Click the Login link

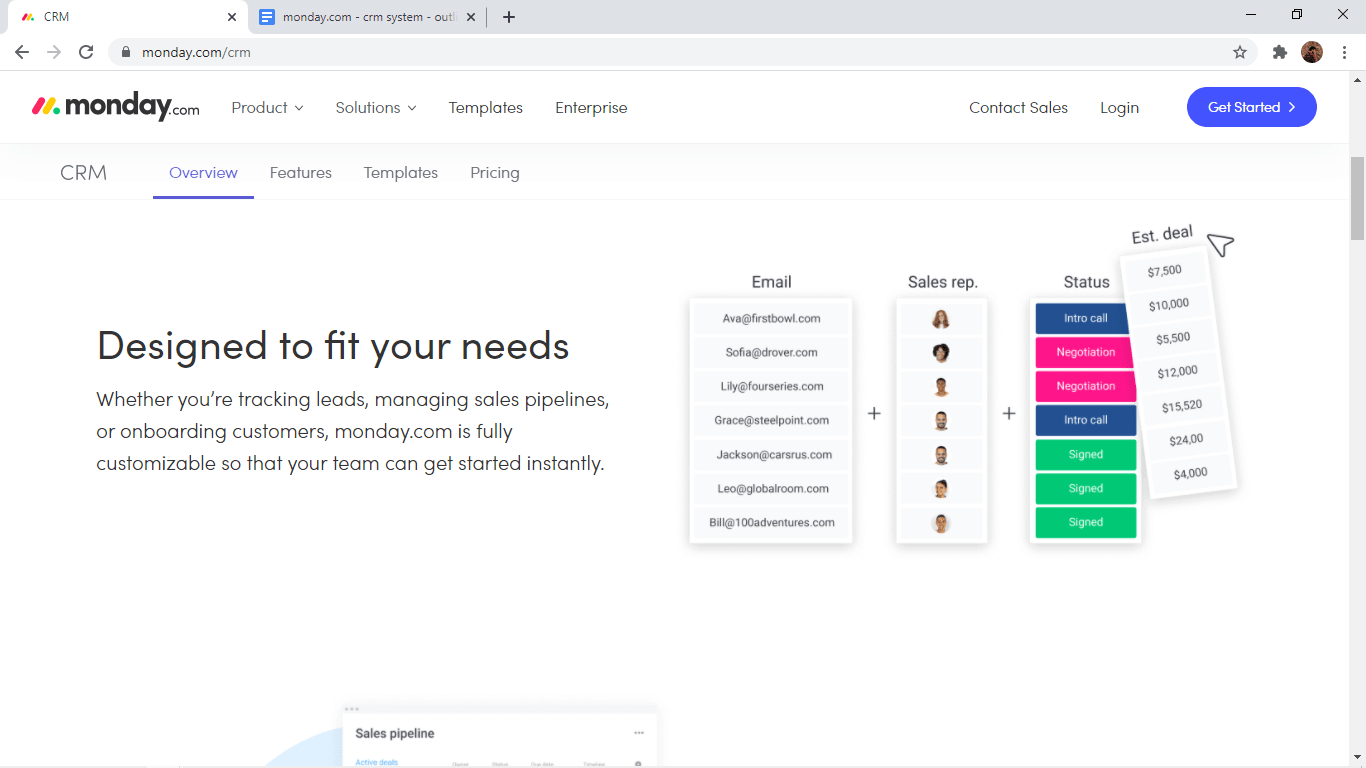point(1119,107)
